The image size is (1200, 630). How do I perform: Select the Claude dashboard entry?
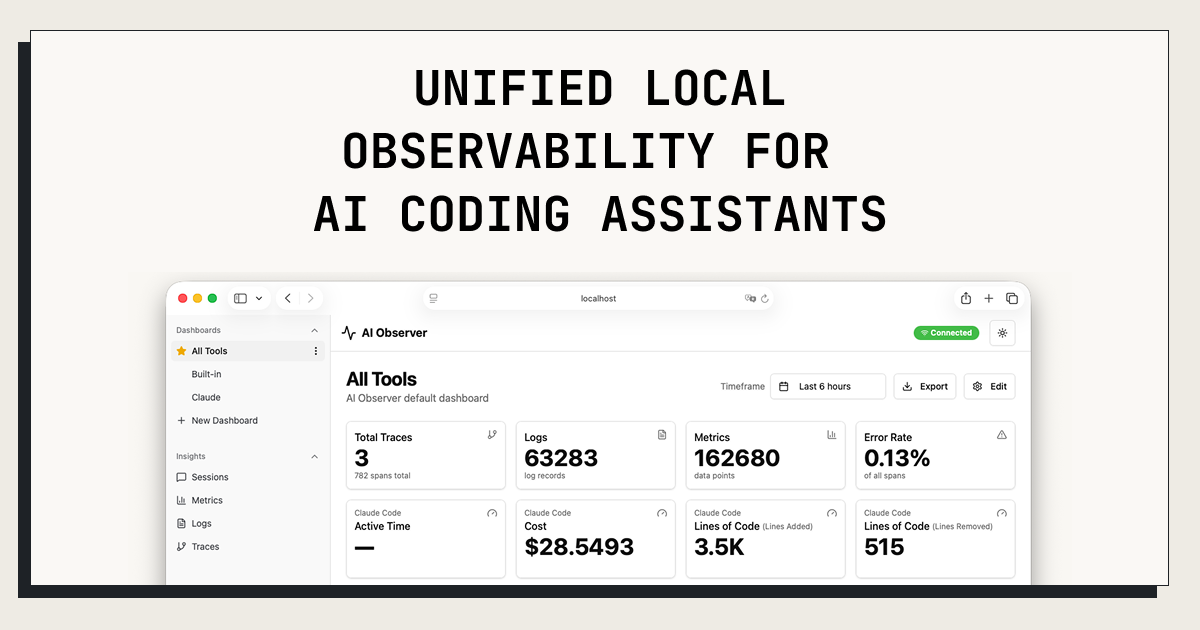[x=205, y=397]
